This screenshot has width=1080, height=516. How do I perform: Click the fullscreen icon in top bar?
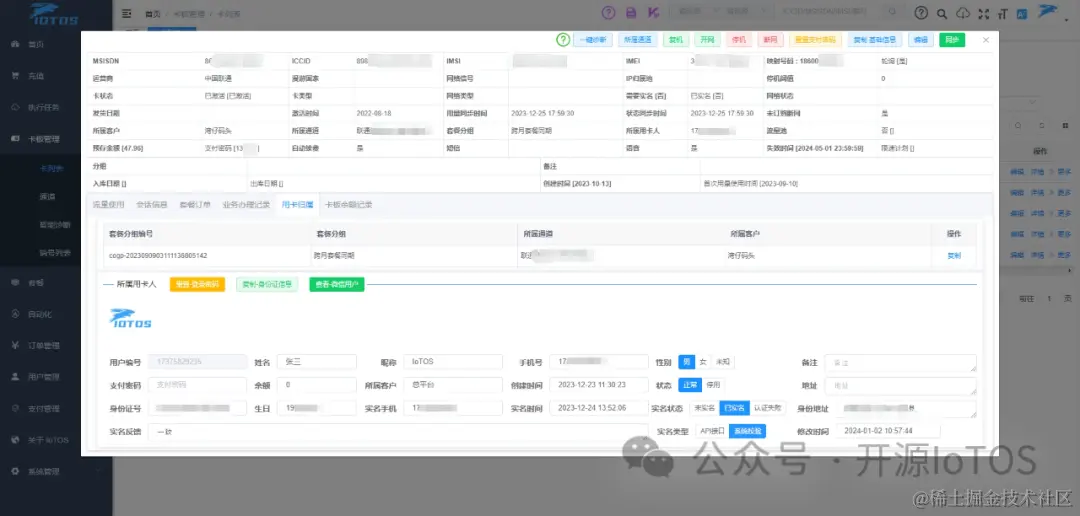tap(983, 12)
